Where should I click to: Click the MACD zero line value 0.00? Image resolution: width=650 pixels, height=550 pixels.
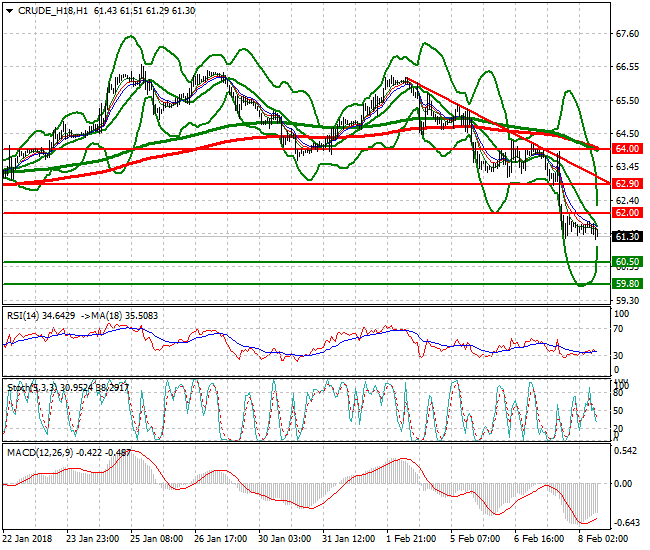coord(623,484)
